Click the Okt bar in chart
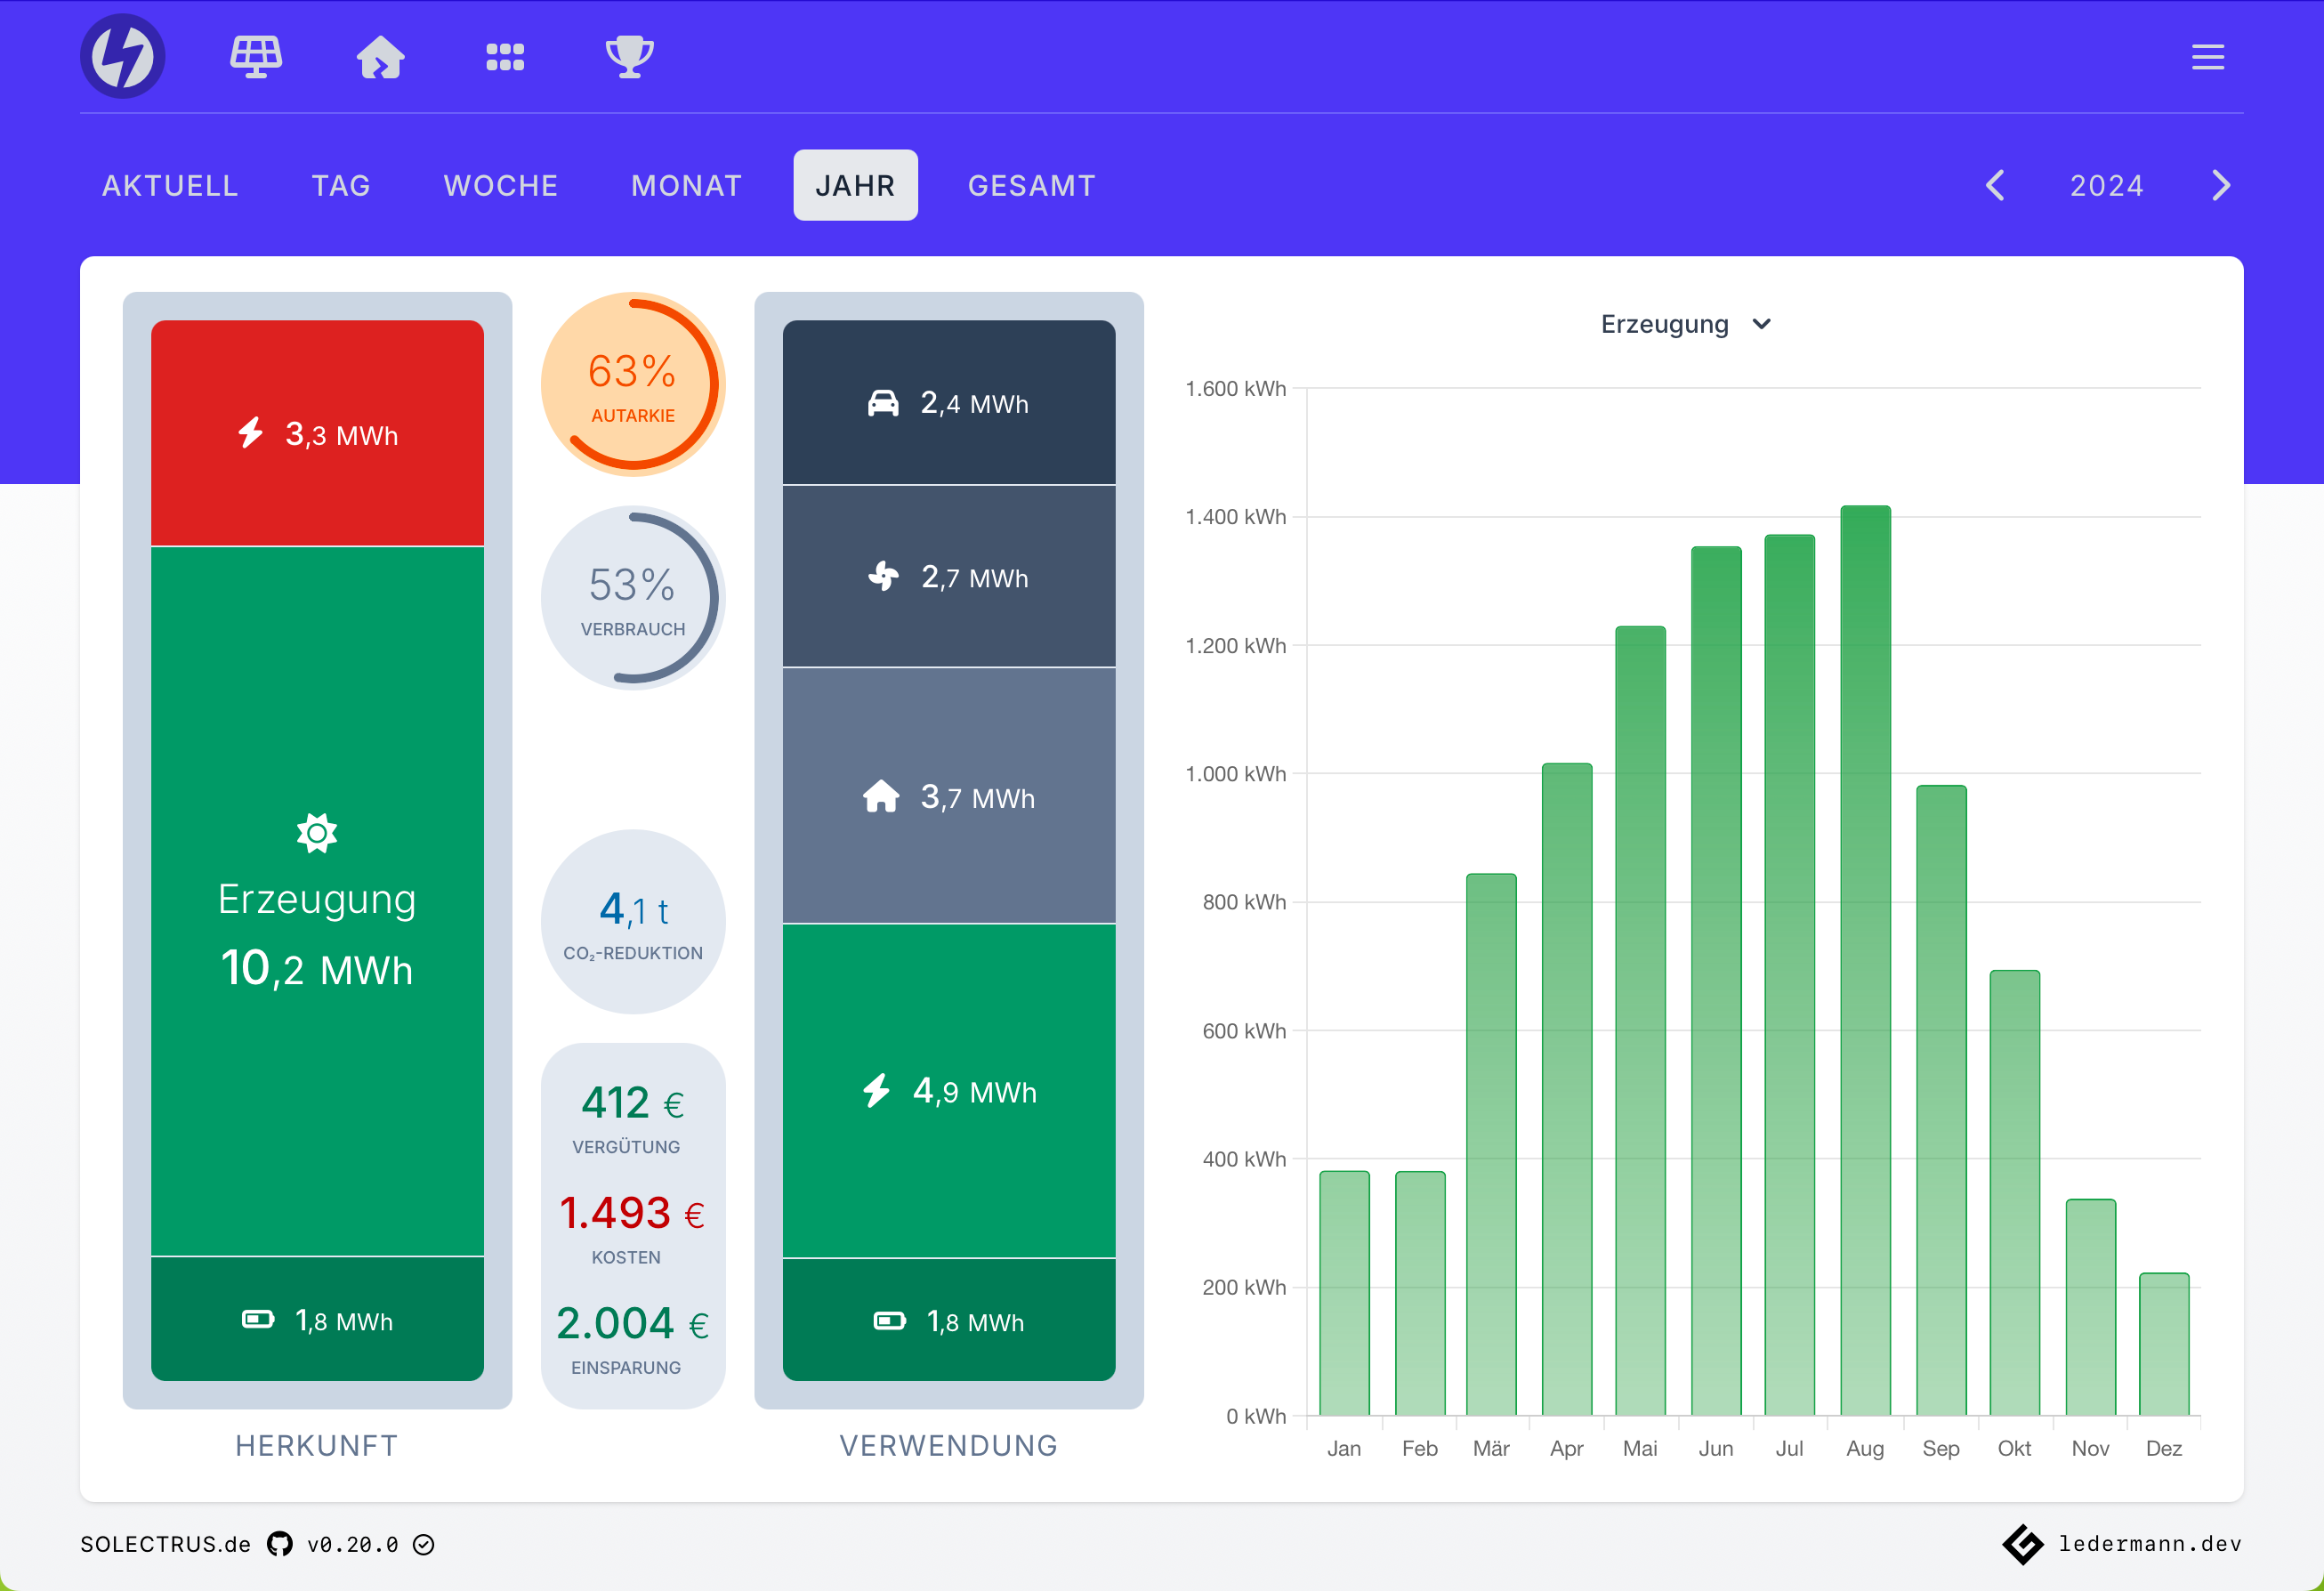Image resolution: width=2324 pixels, height=1591 pixels. point(2014,1193)
